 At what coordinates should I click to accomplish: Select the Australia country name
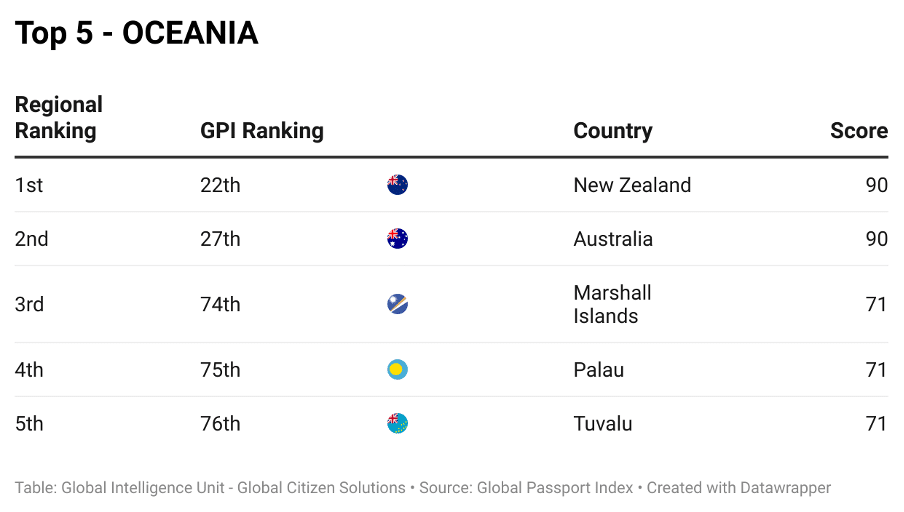[613, 239]
